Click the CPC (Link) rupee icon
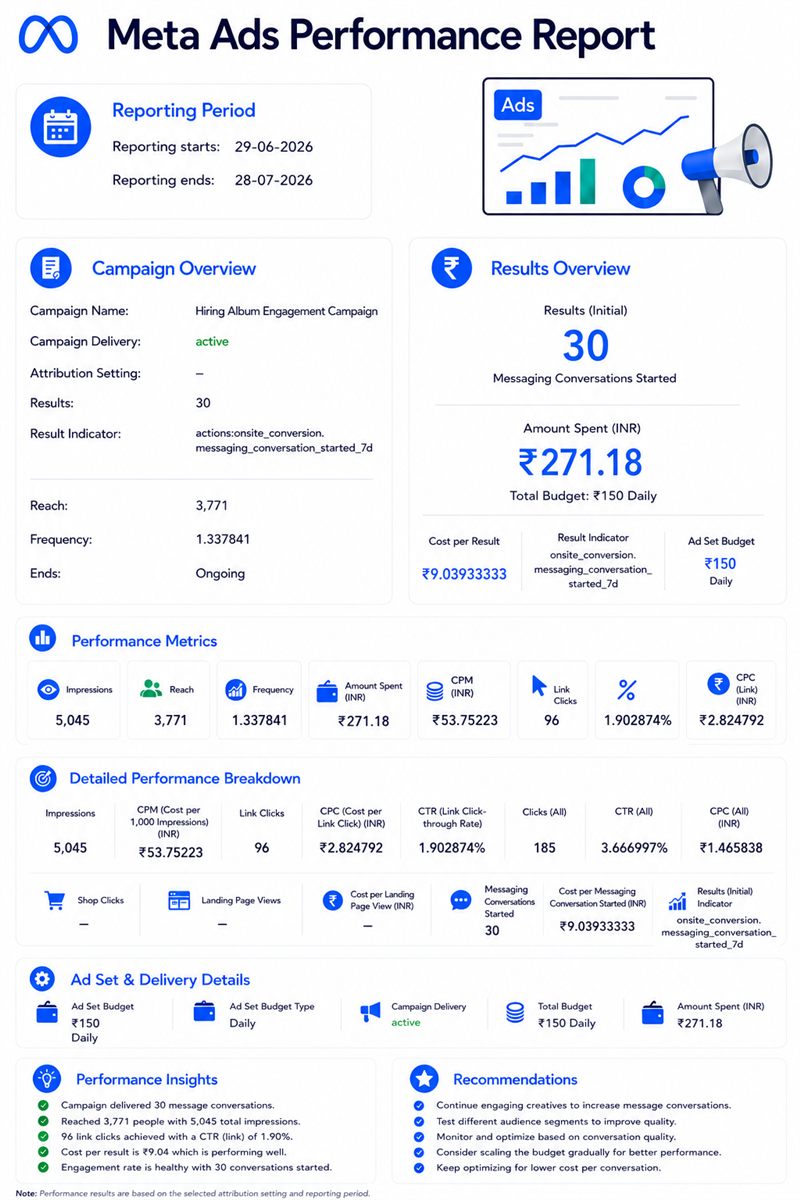 coord(717,684)
